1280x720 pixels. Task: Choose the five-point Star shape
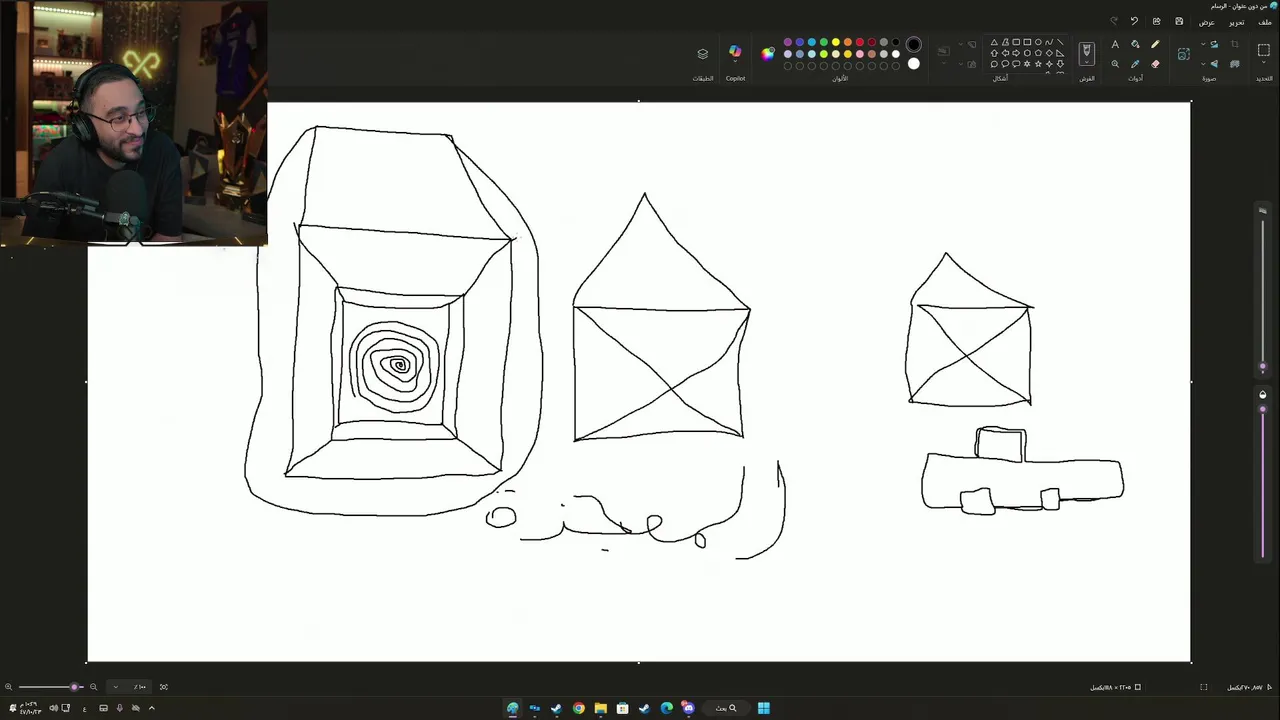coord(1038,63)
